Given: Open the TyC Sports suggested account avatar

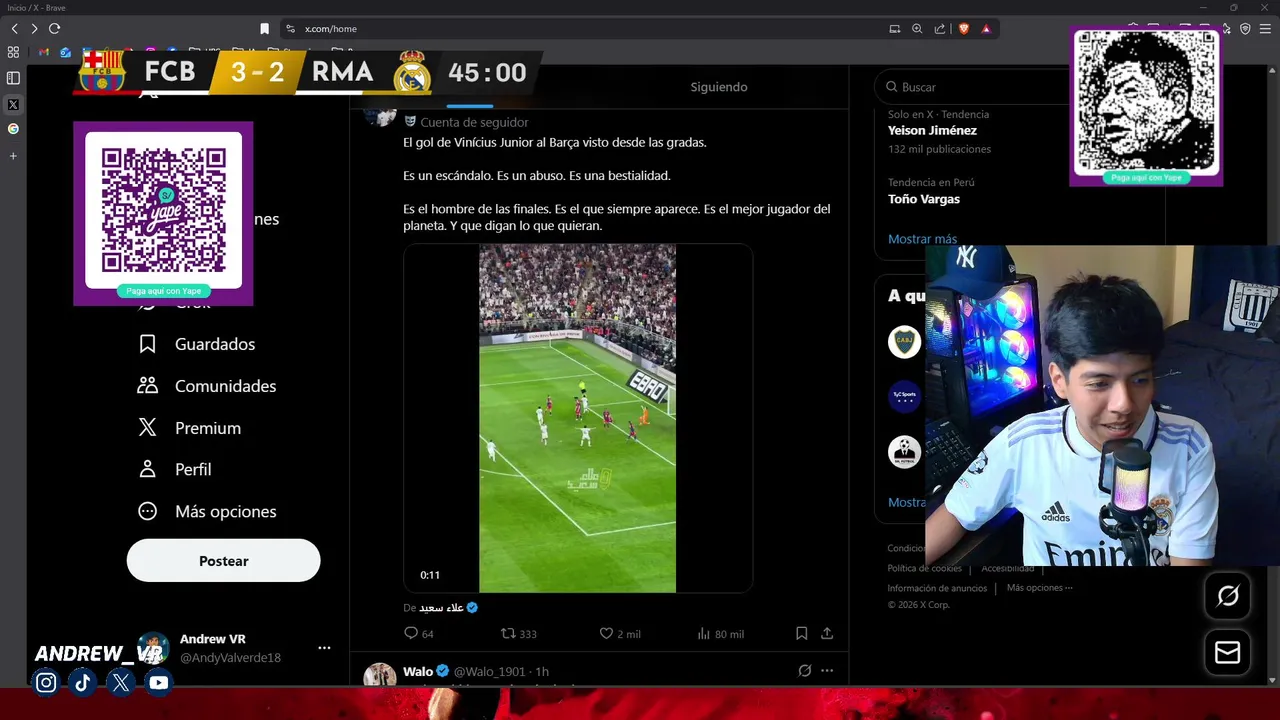Looking at the screenshot, I should (904, 396).
